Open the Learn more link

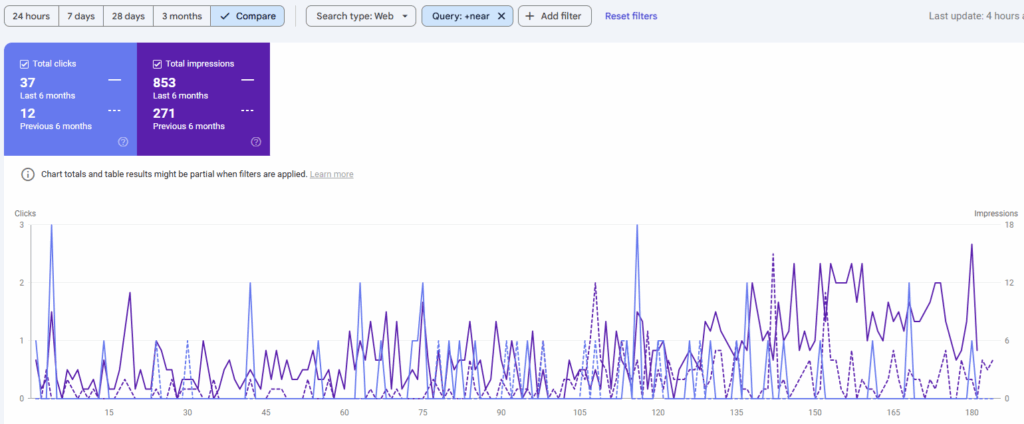click(331, 174)
